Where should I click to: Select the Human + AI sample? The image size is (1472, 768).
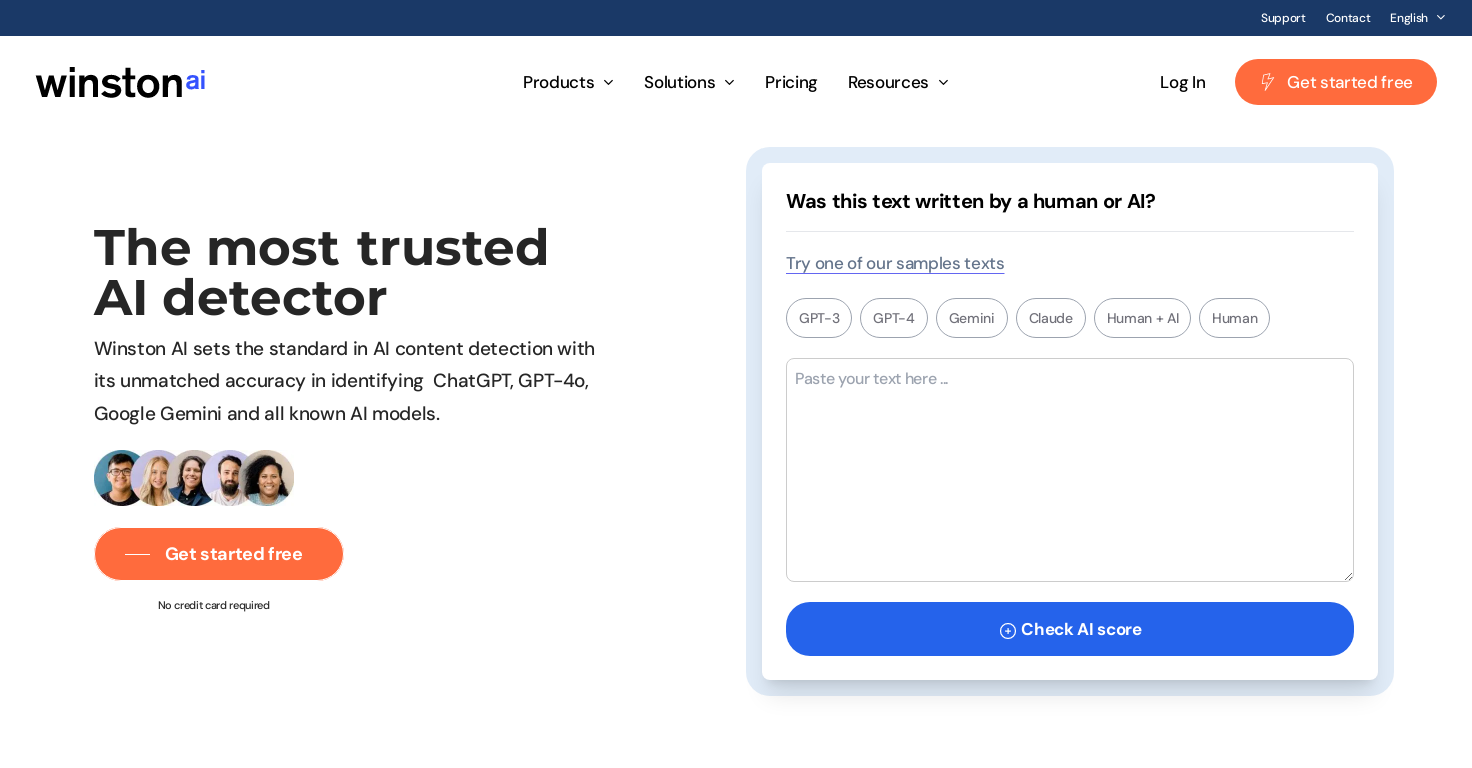[x=1142, y=318]
